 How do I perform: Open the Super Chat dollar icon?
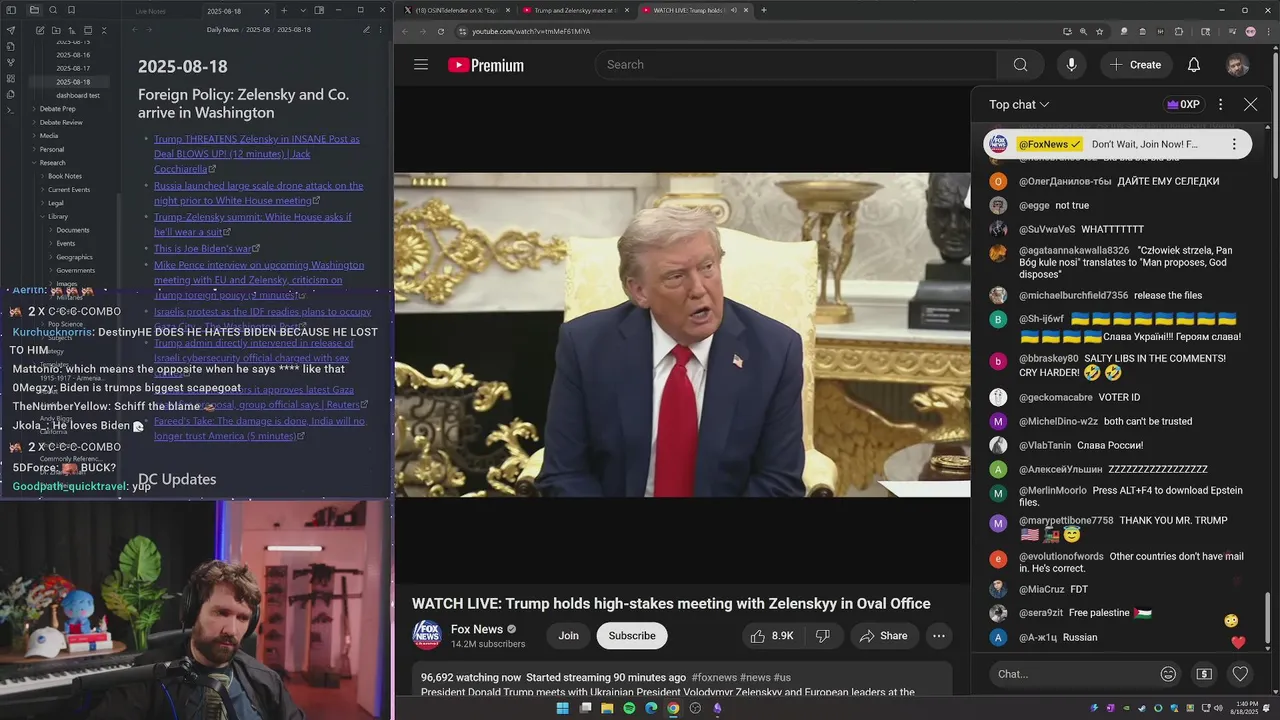[1204, 674]
